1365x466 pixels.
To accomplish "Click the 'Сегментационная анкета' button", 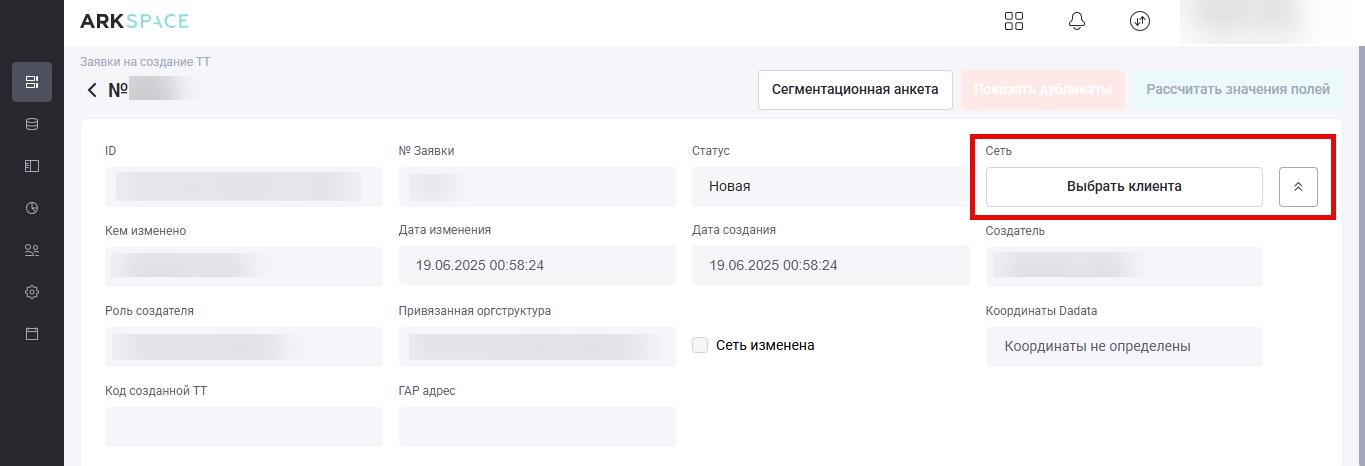I will click(x=855, y=89).
